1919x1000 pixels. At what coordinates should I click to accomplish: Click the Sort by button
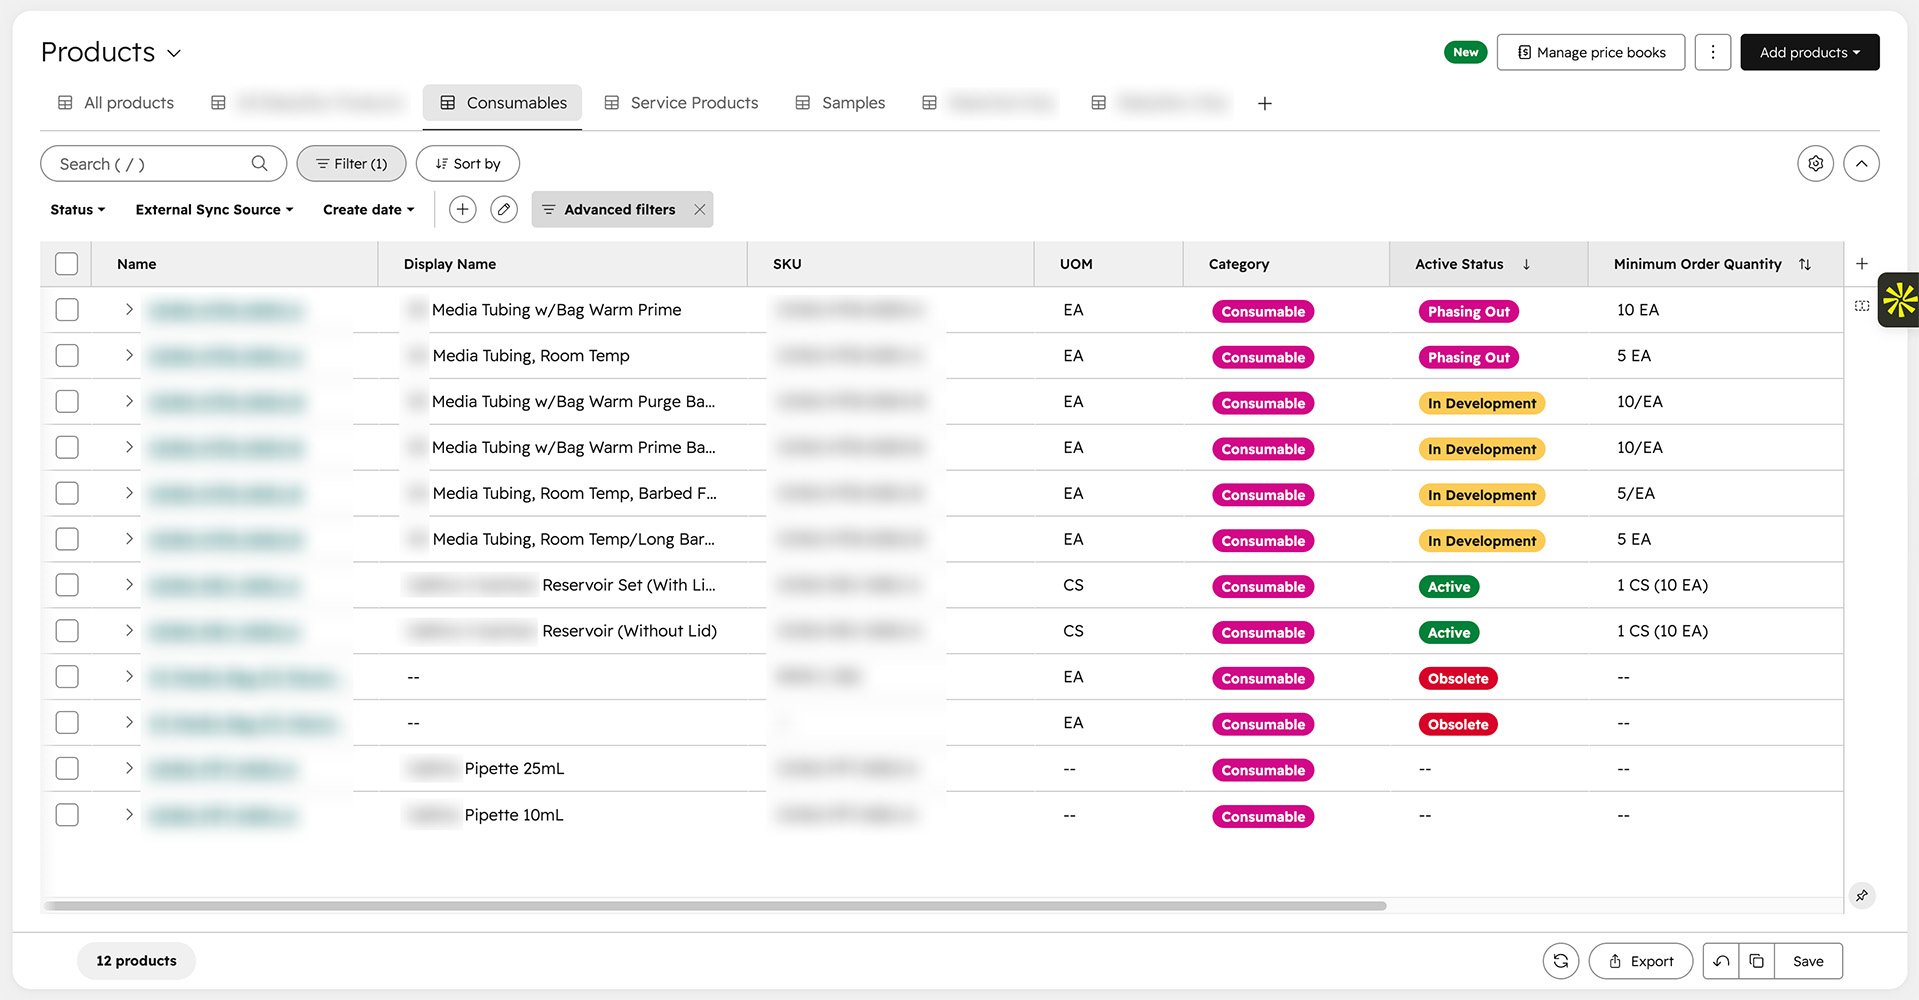click(468, 163)
